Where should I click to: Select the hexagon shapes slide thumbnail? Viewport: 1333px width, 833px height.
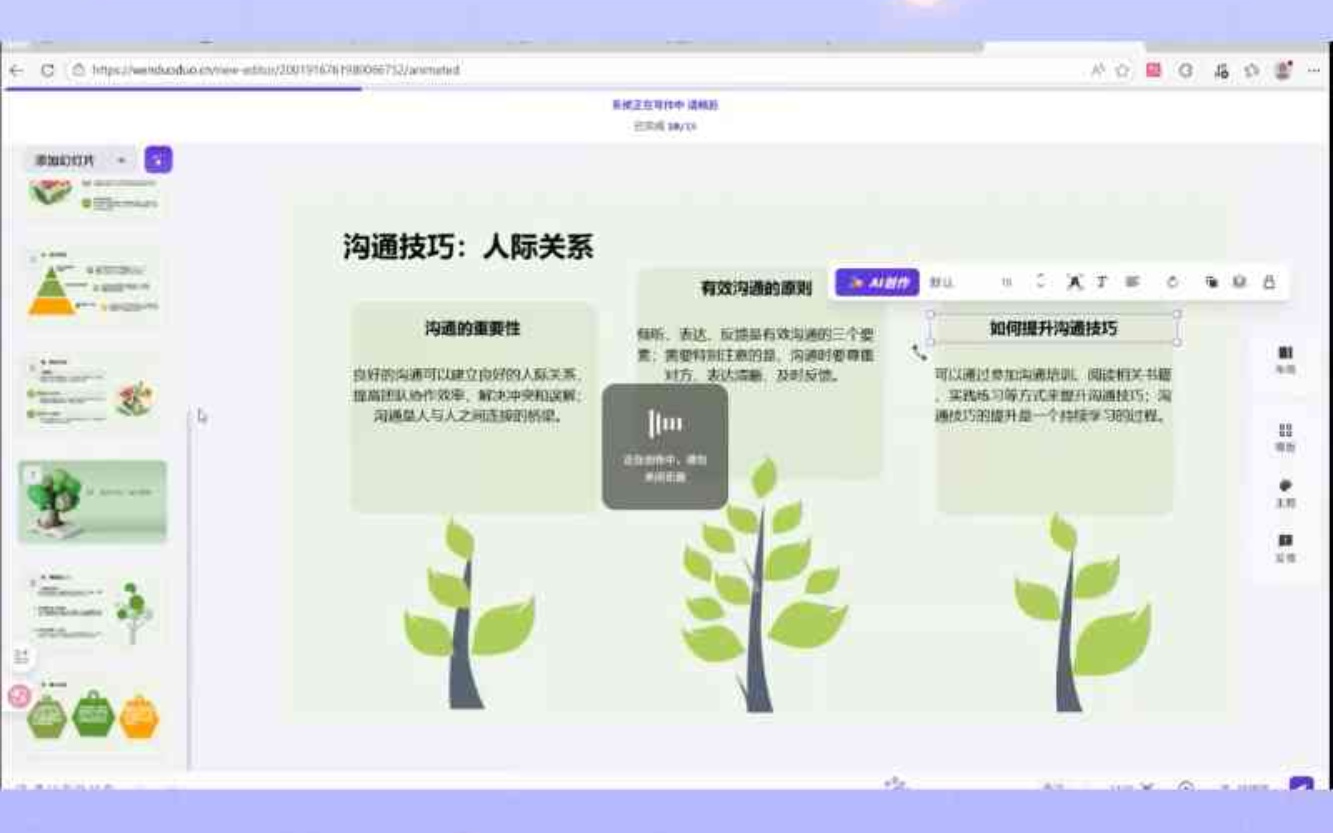point(92,714)
